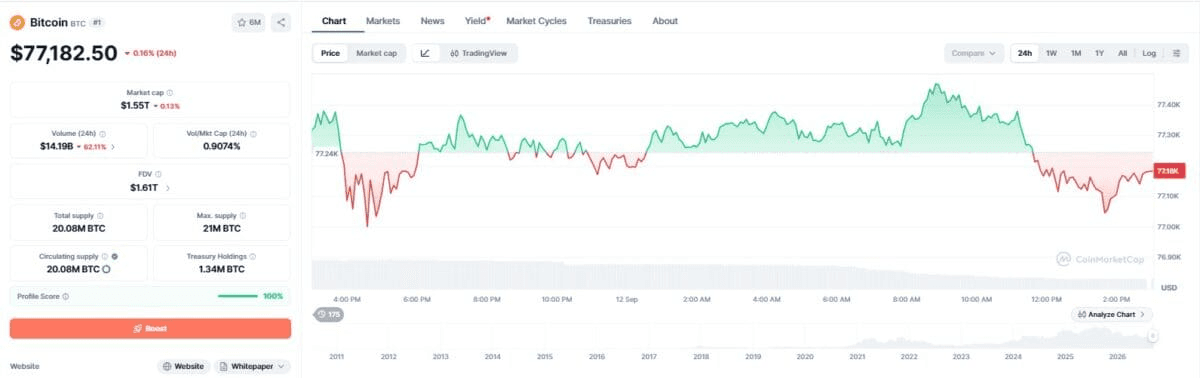Click the $14.19B volume value

pos(56,146)
